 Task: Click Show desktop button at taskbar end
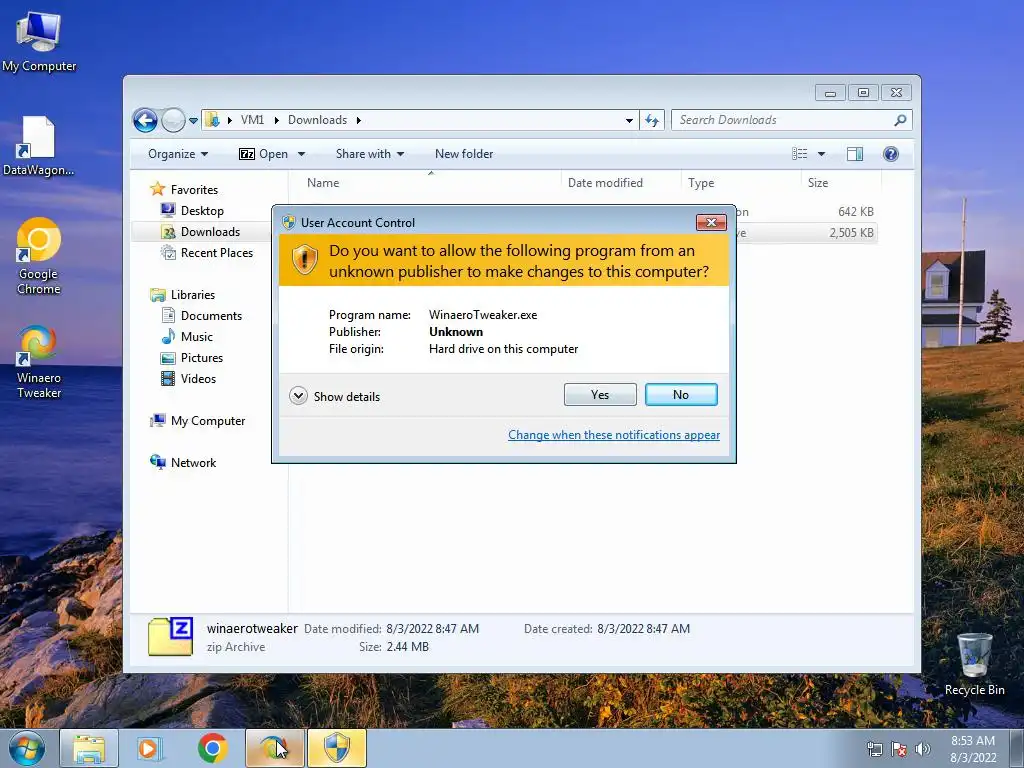(1016, 748)
